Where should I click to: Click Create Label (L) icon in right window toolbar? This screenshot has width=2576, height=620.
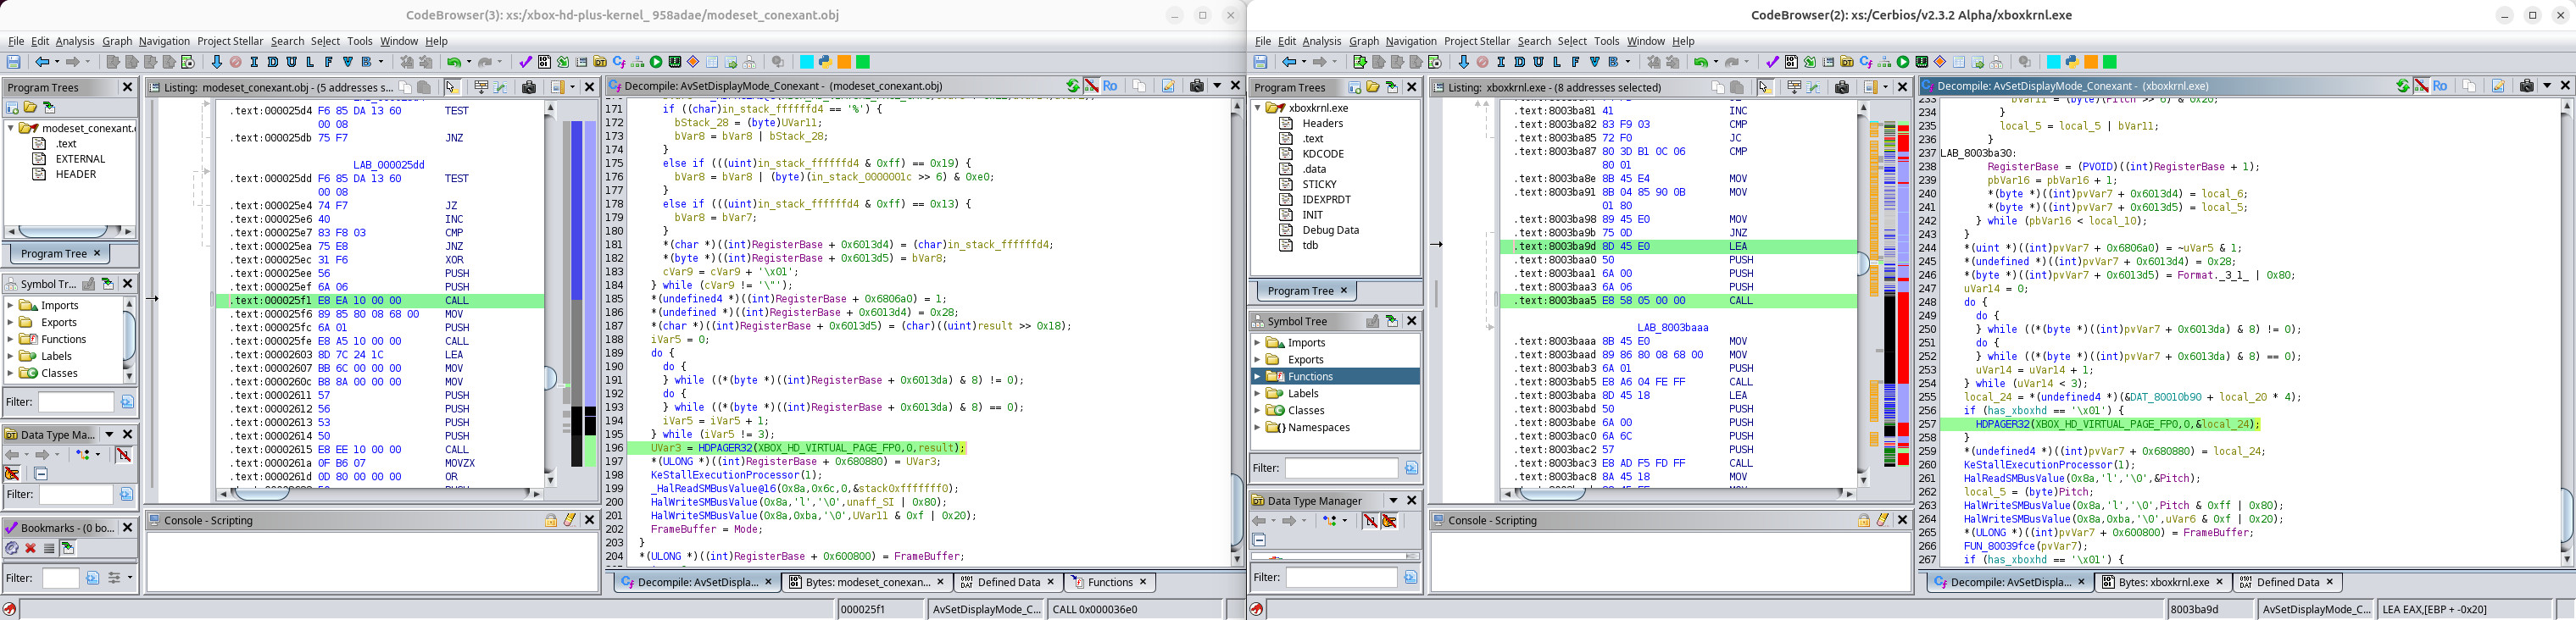pyautogui.click(x=1557, y=62)
